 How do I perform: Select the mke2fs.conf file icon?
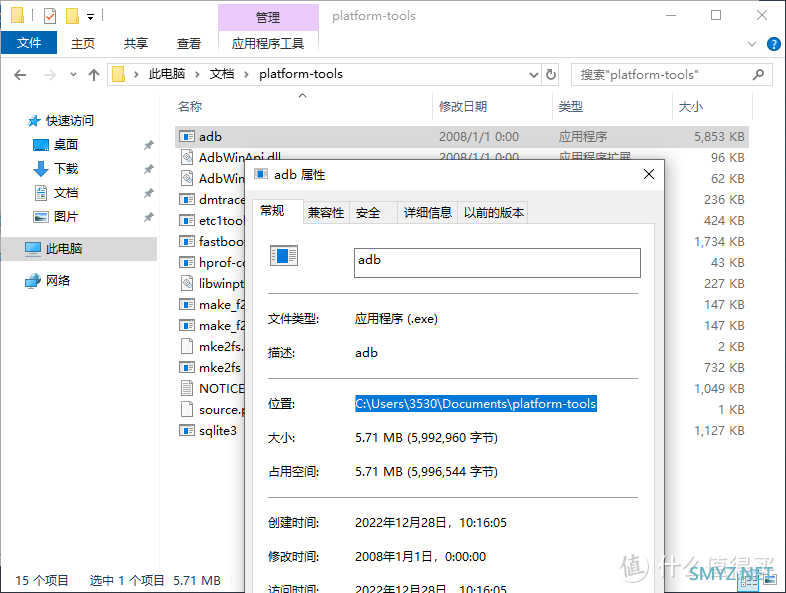pyautogui.click(x=187, y=346)
